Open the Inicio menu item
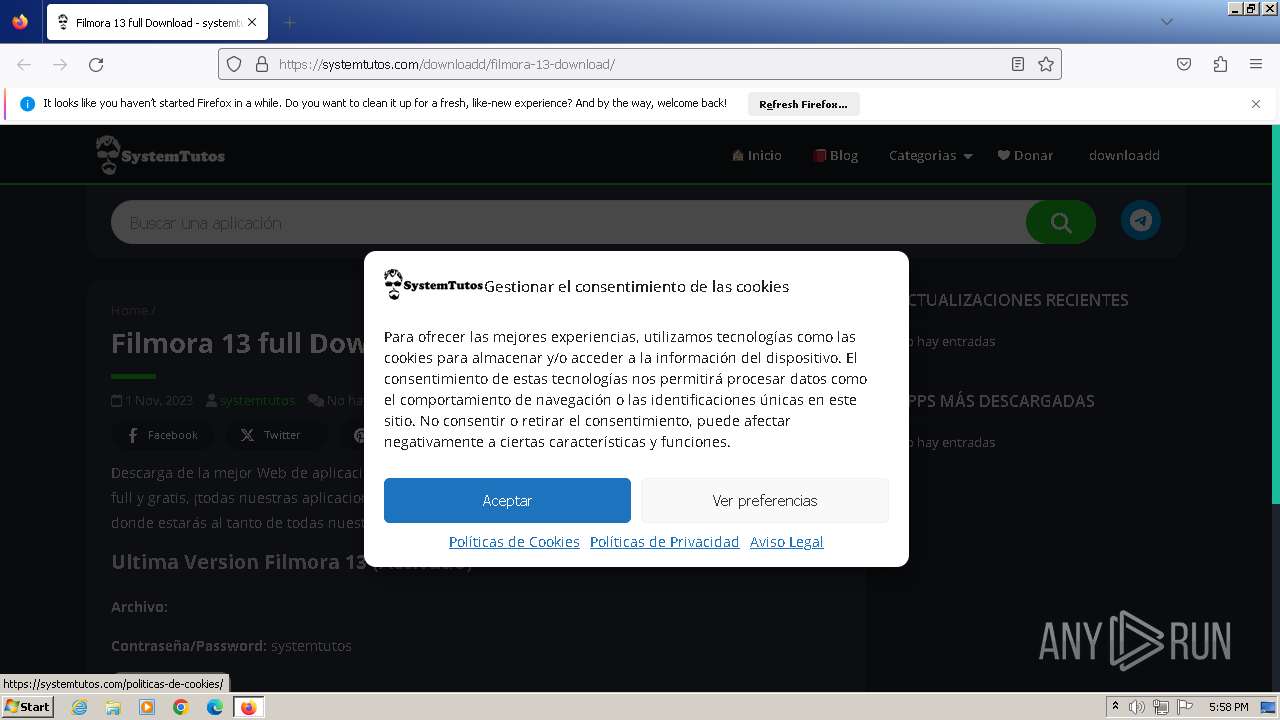Screen dimensions: 1280x720 (757, 155)
